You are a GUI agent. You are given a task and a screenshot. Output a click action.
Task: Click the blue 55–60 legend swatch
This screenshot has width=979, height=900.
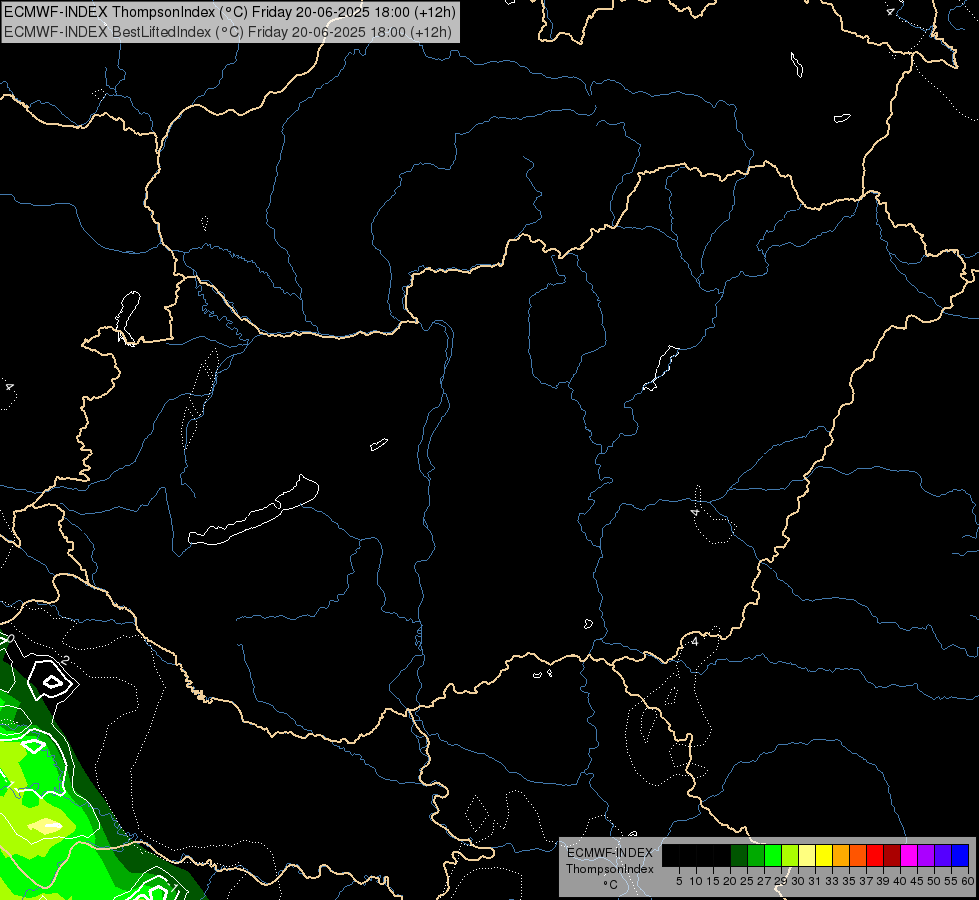click(960, 856)
